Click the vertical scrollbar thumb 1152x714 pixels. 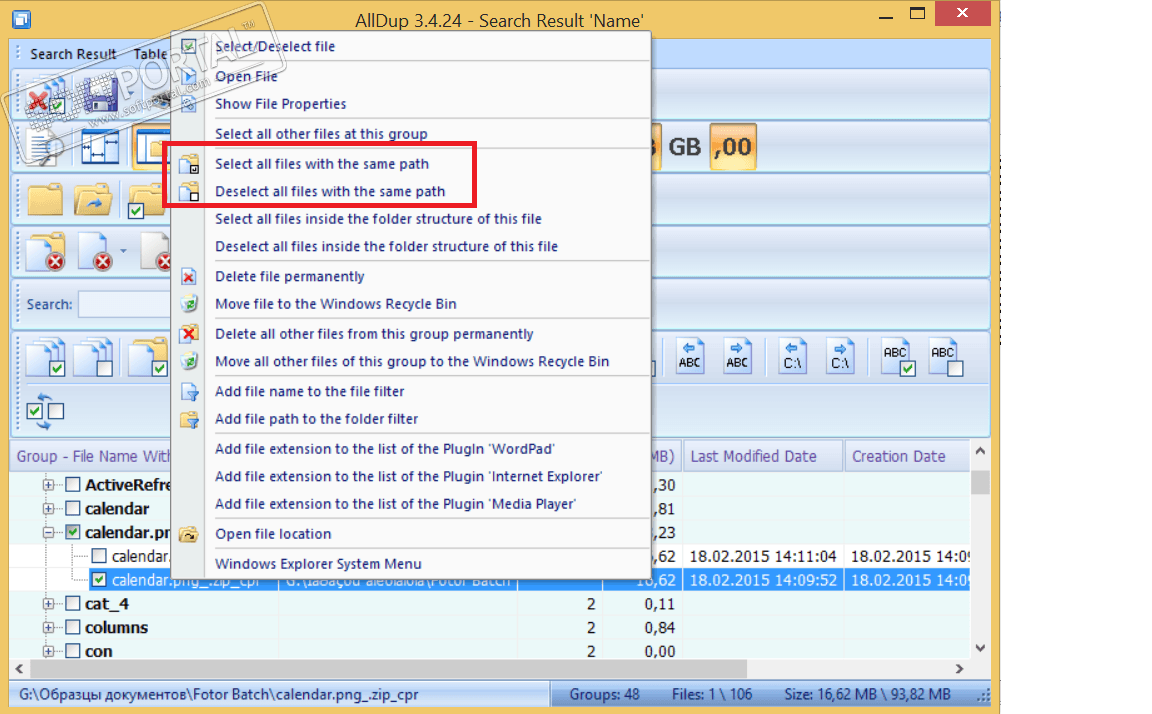click(x=980, y=482)
